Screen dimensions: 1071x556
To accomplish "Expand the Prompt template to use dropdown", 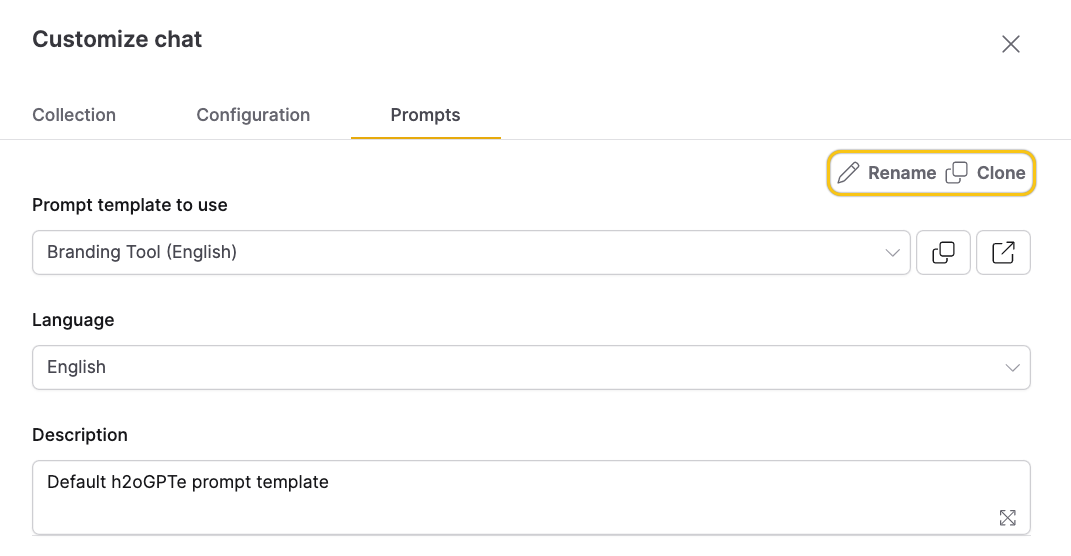I will [x=471, y=253].
